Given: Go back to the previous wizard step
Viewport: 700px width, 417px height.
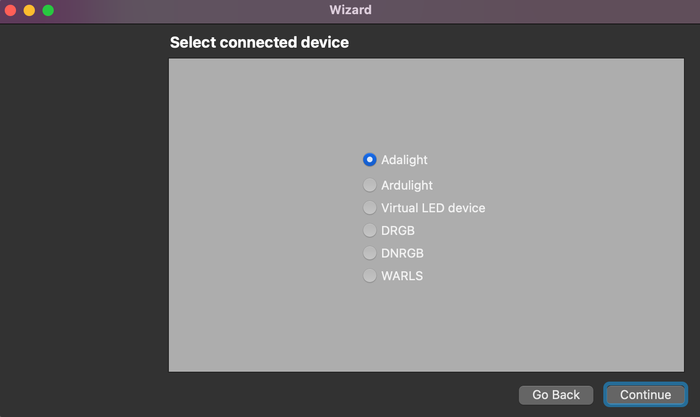Looking at the screenshot, I should pos(556,395).
